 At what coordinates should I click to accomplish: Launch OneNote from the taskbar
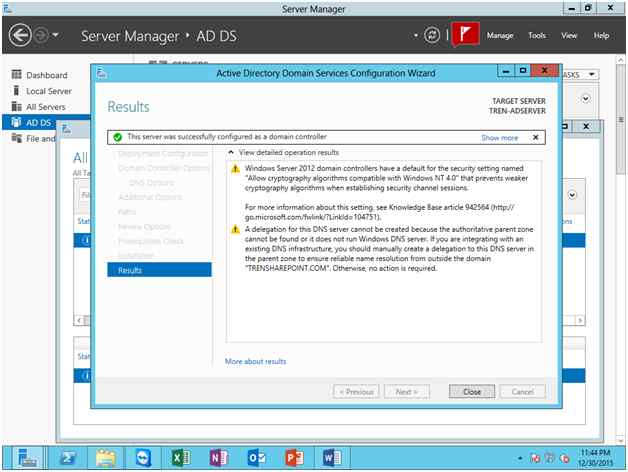coord(219,458)
